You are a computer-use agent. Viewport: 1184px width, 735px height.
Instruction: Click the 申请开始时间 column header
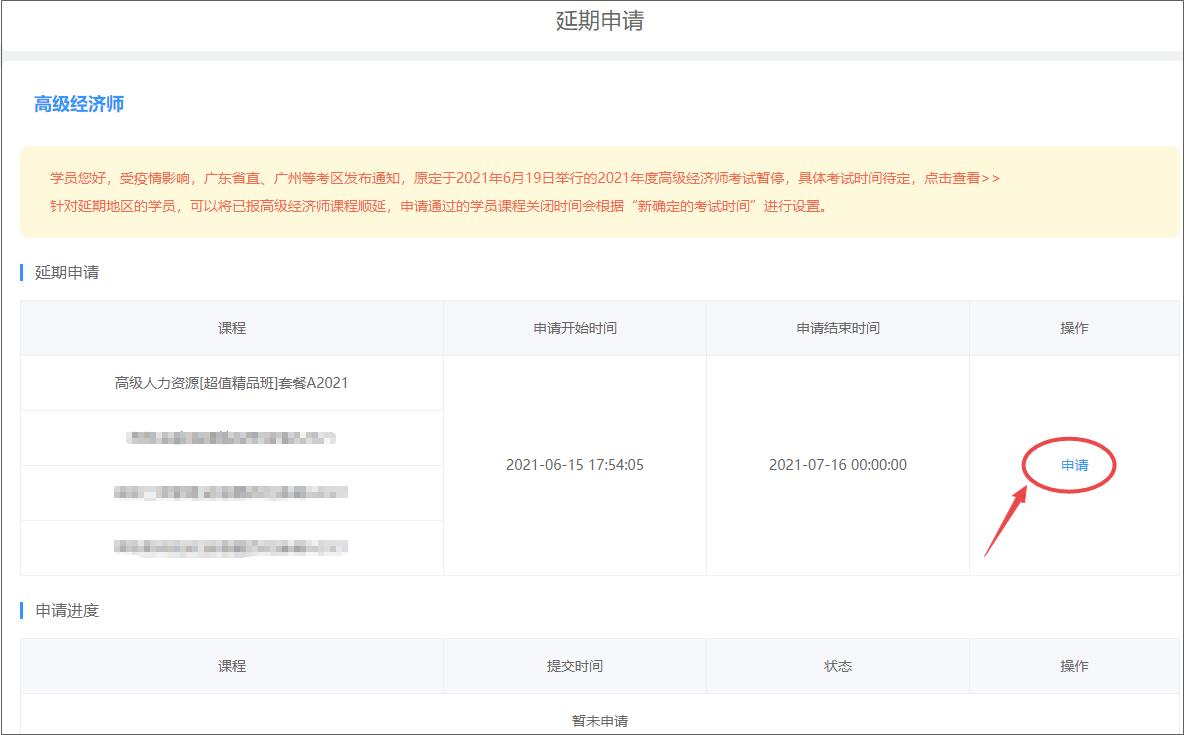[x=575, y=328]
